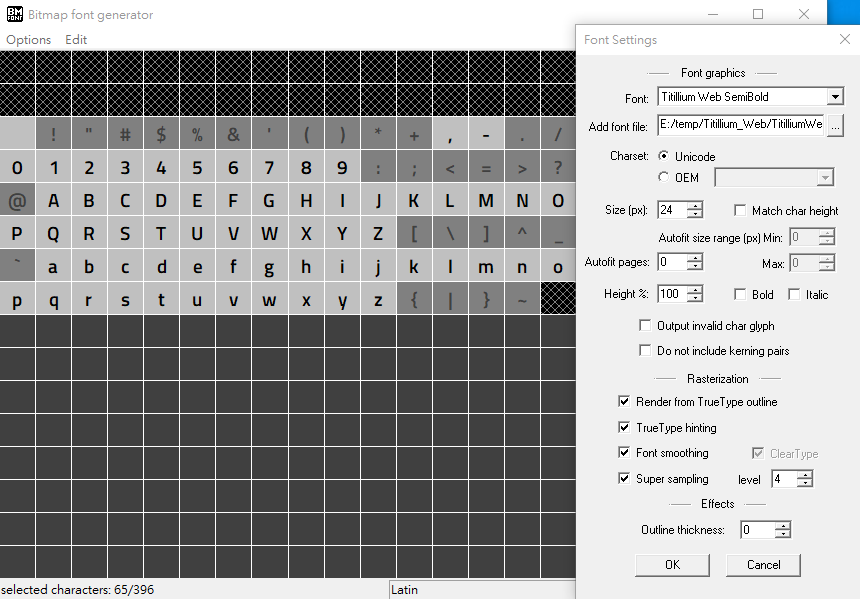Screen dimensions: 860x599
Task: Uncheck Super sampling
Action: [x=624, y=478]
